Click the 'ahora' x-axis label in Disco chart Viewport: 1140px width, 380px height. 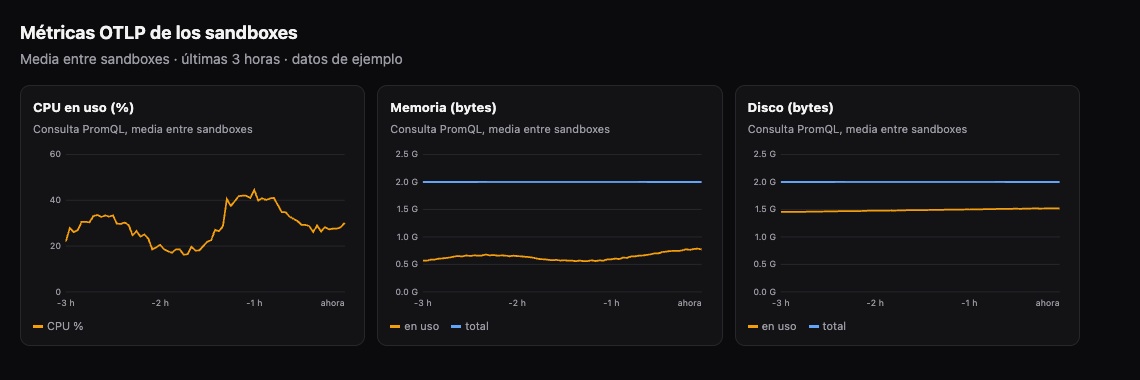click(x=1047, y=303)
